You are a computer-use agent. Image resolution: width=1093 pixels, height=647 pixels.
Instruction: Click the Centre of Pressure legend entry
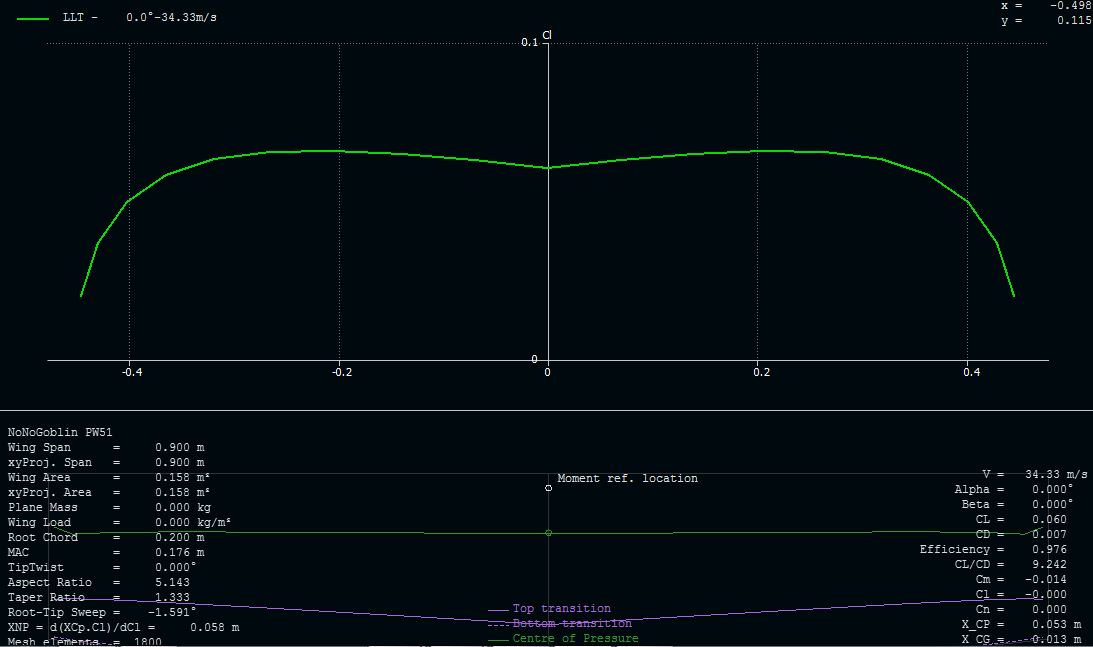pyautogui.click(x=575, y=638)
